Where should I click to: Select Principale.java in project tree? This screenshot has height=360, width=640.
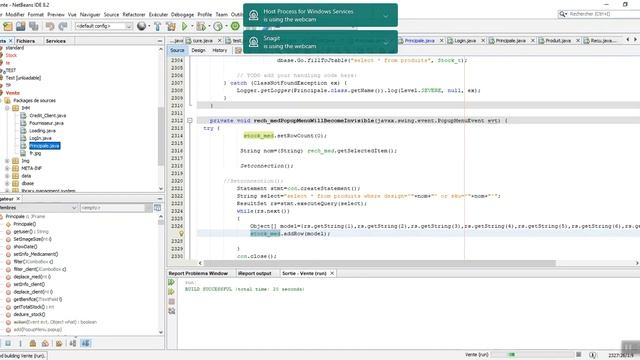click(44, 146)
